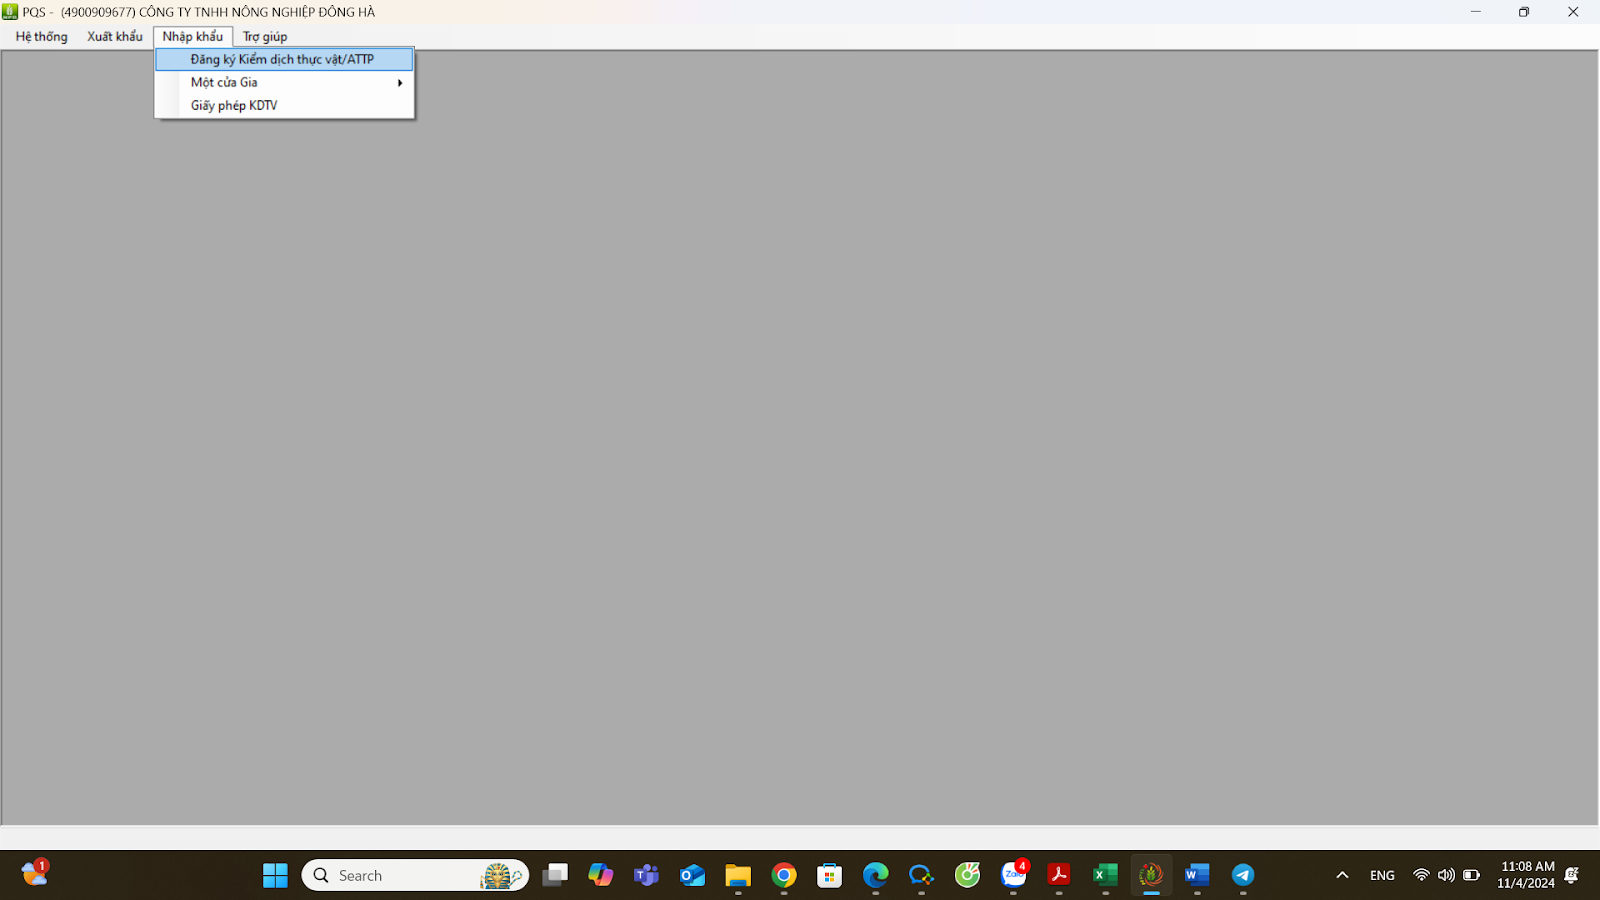Image resolution: width=1600 pixels, height=900 pixels.
Task: Restore down the PQS window
Action: [1524, 12]
